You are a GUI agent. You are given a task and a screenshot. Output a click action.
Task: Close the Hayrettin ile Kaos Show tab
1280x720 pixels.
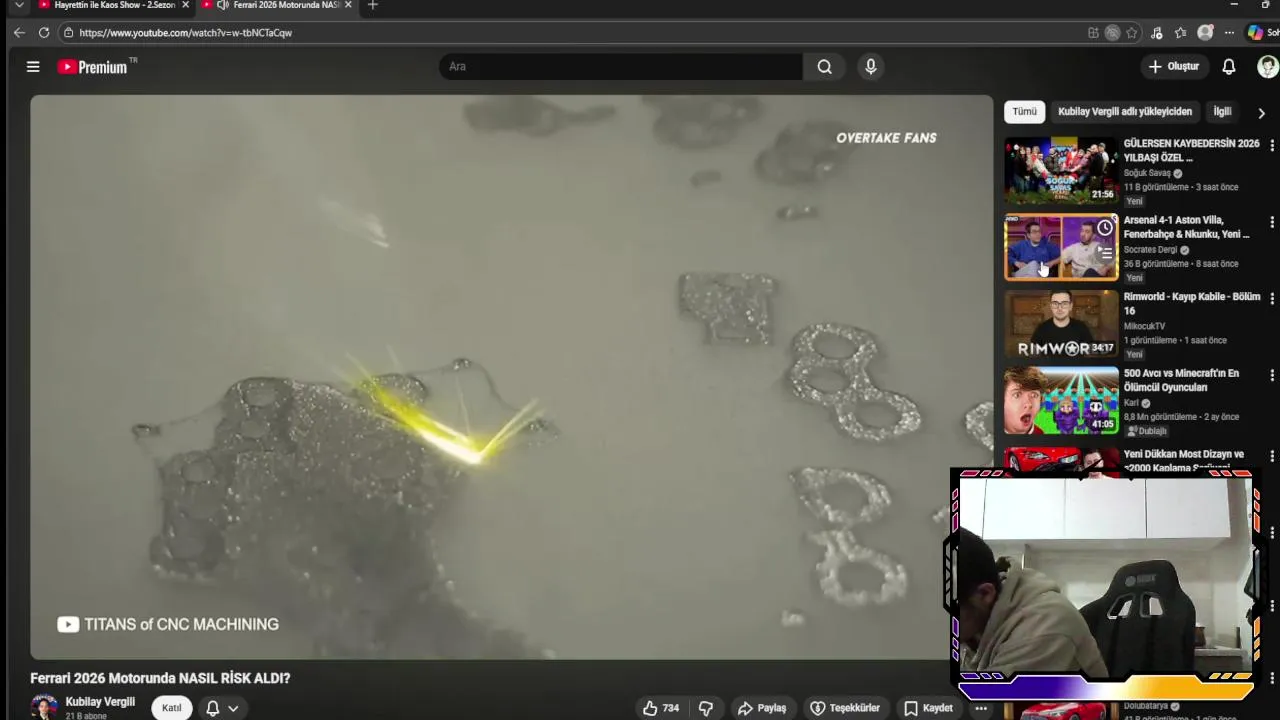pos(185,5)
